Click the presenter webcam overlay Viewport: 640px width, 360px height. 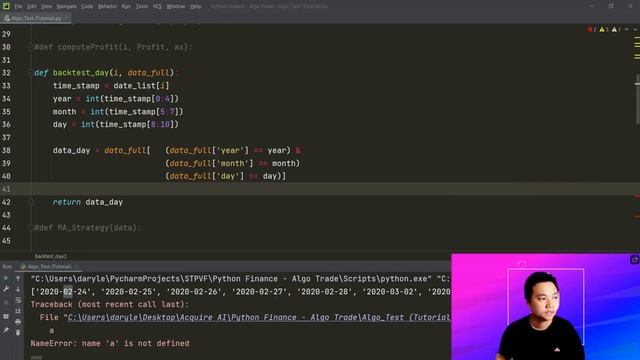[546, 307]
